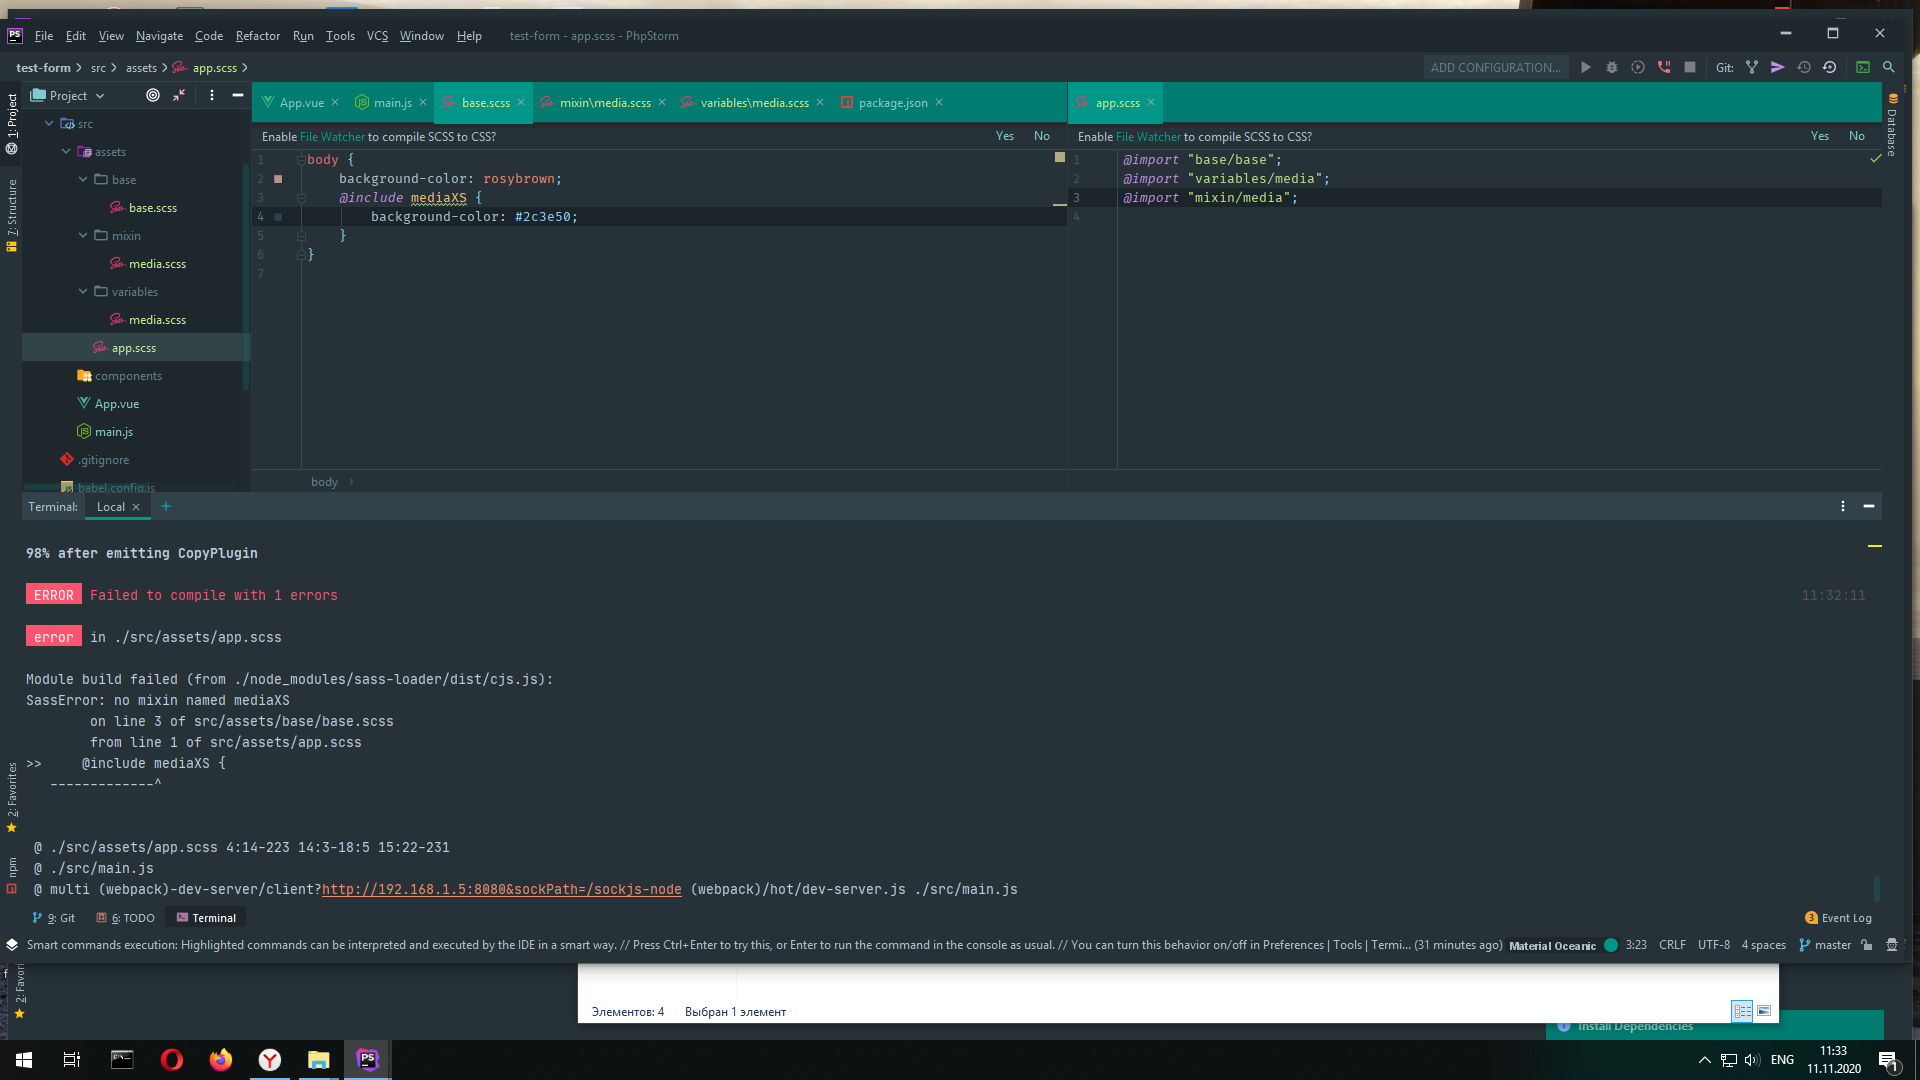The image size is (1920, 1080).
Task: Toggle the Structure side tool window
Action: click(x=12, y=215)
